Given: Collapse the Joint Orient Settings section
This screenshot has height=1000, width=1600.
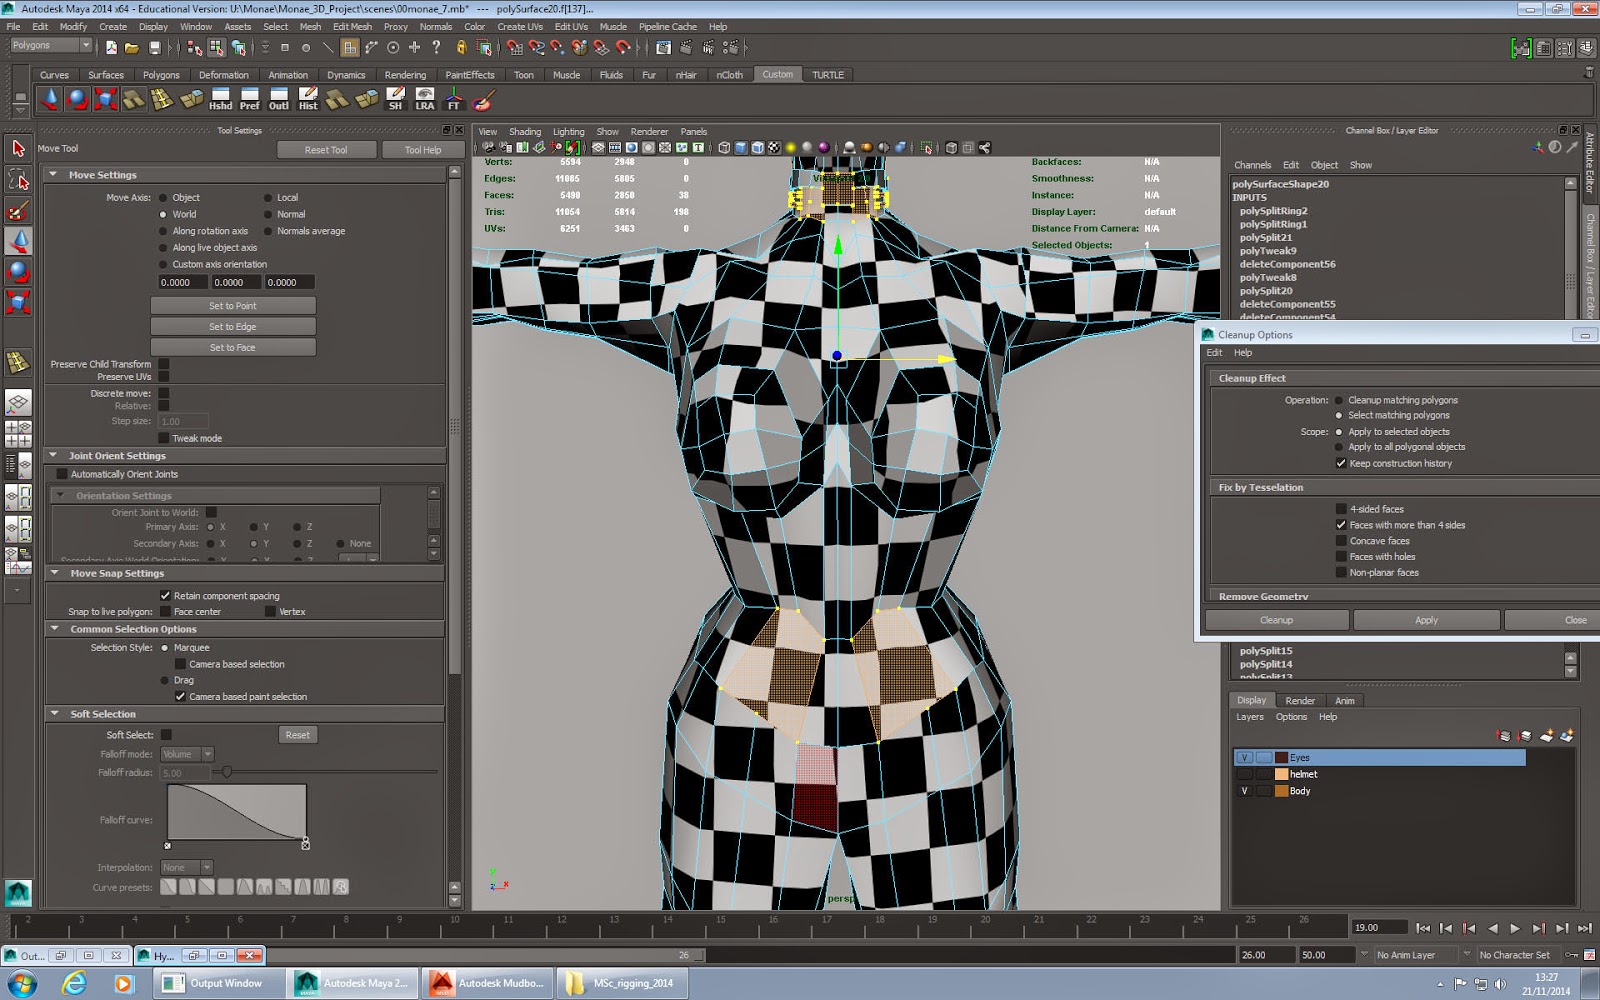Looking at the screenshot, I should click(x=53, y=455).
